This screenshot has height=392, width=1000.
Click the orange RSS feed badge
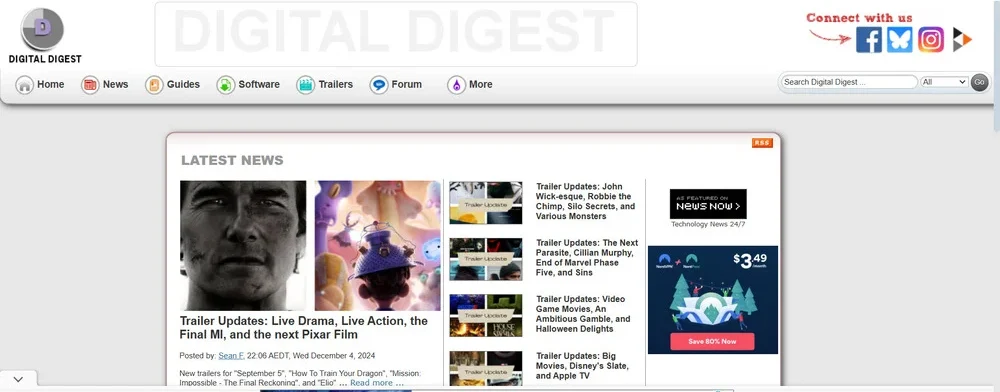point(762,143)
